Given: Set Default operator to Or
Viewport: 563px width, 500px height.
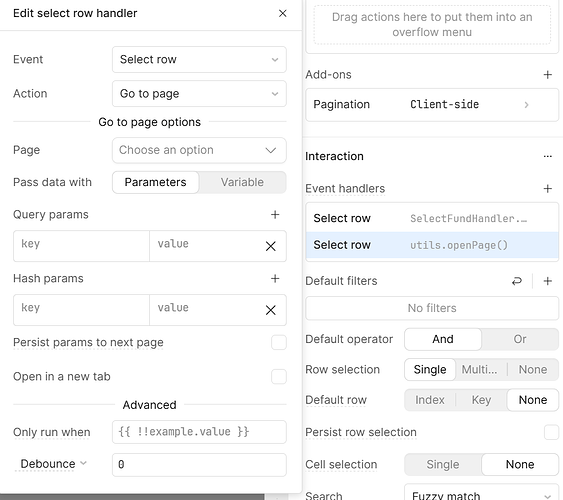Looking at the screenshot, I should pyautogui.click(x=520, y=339).
